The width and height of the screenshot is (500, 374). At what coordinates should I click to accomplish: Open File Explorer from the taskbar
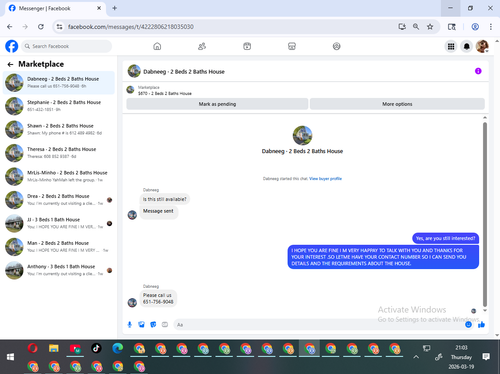[54, 349]
